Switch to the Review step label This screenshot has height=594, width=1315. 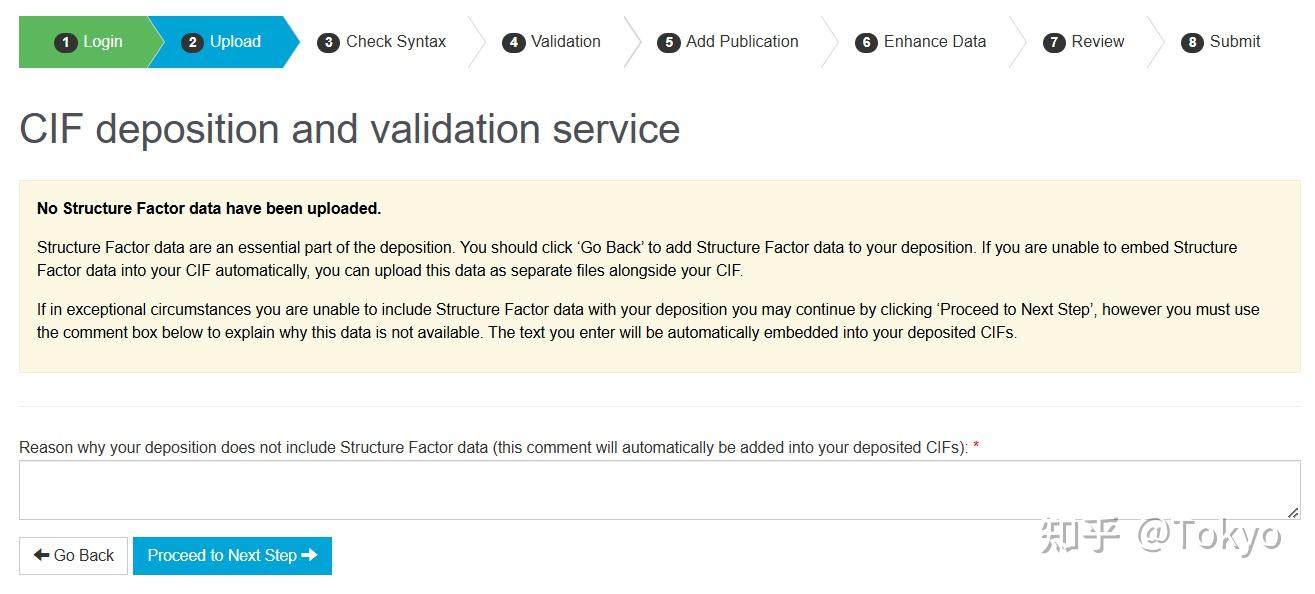(1098, 42)
